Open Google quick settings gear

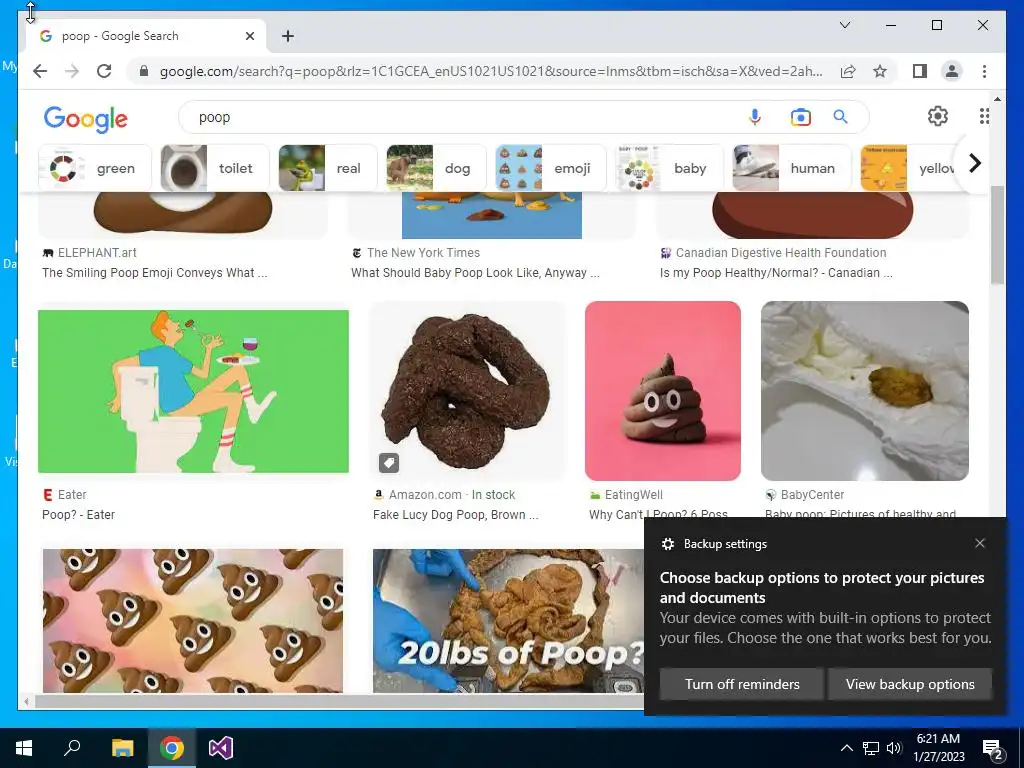coord(938,116)
